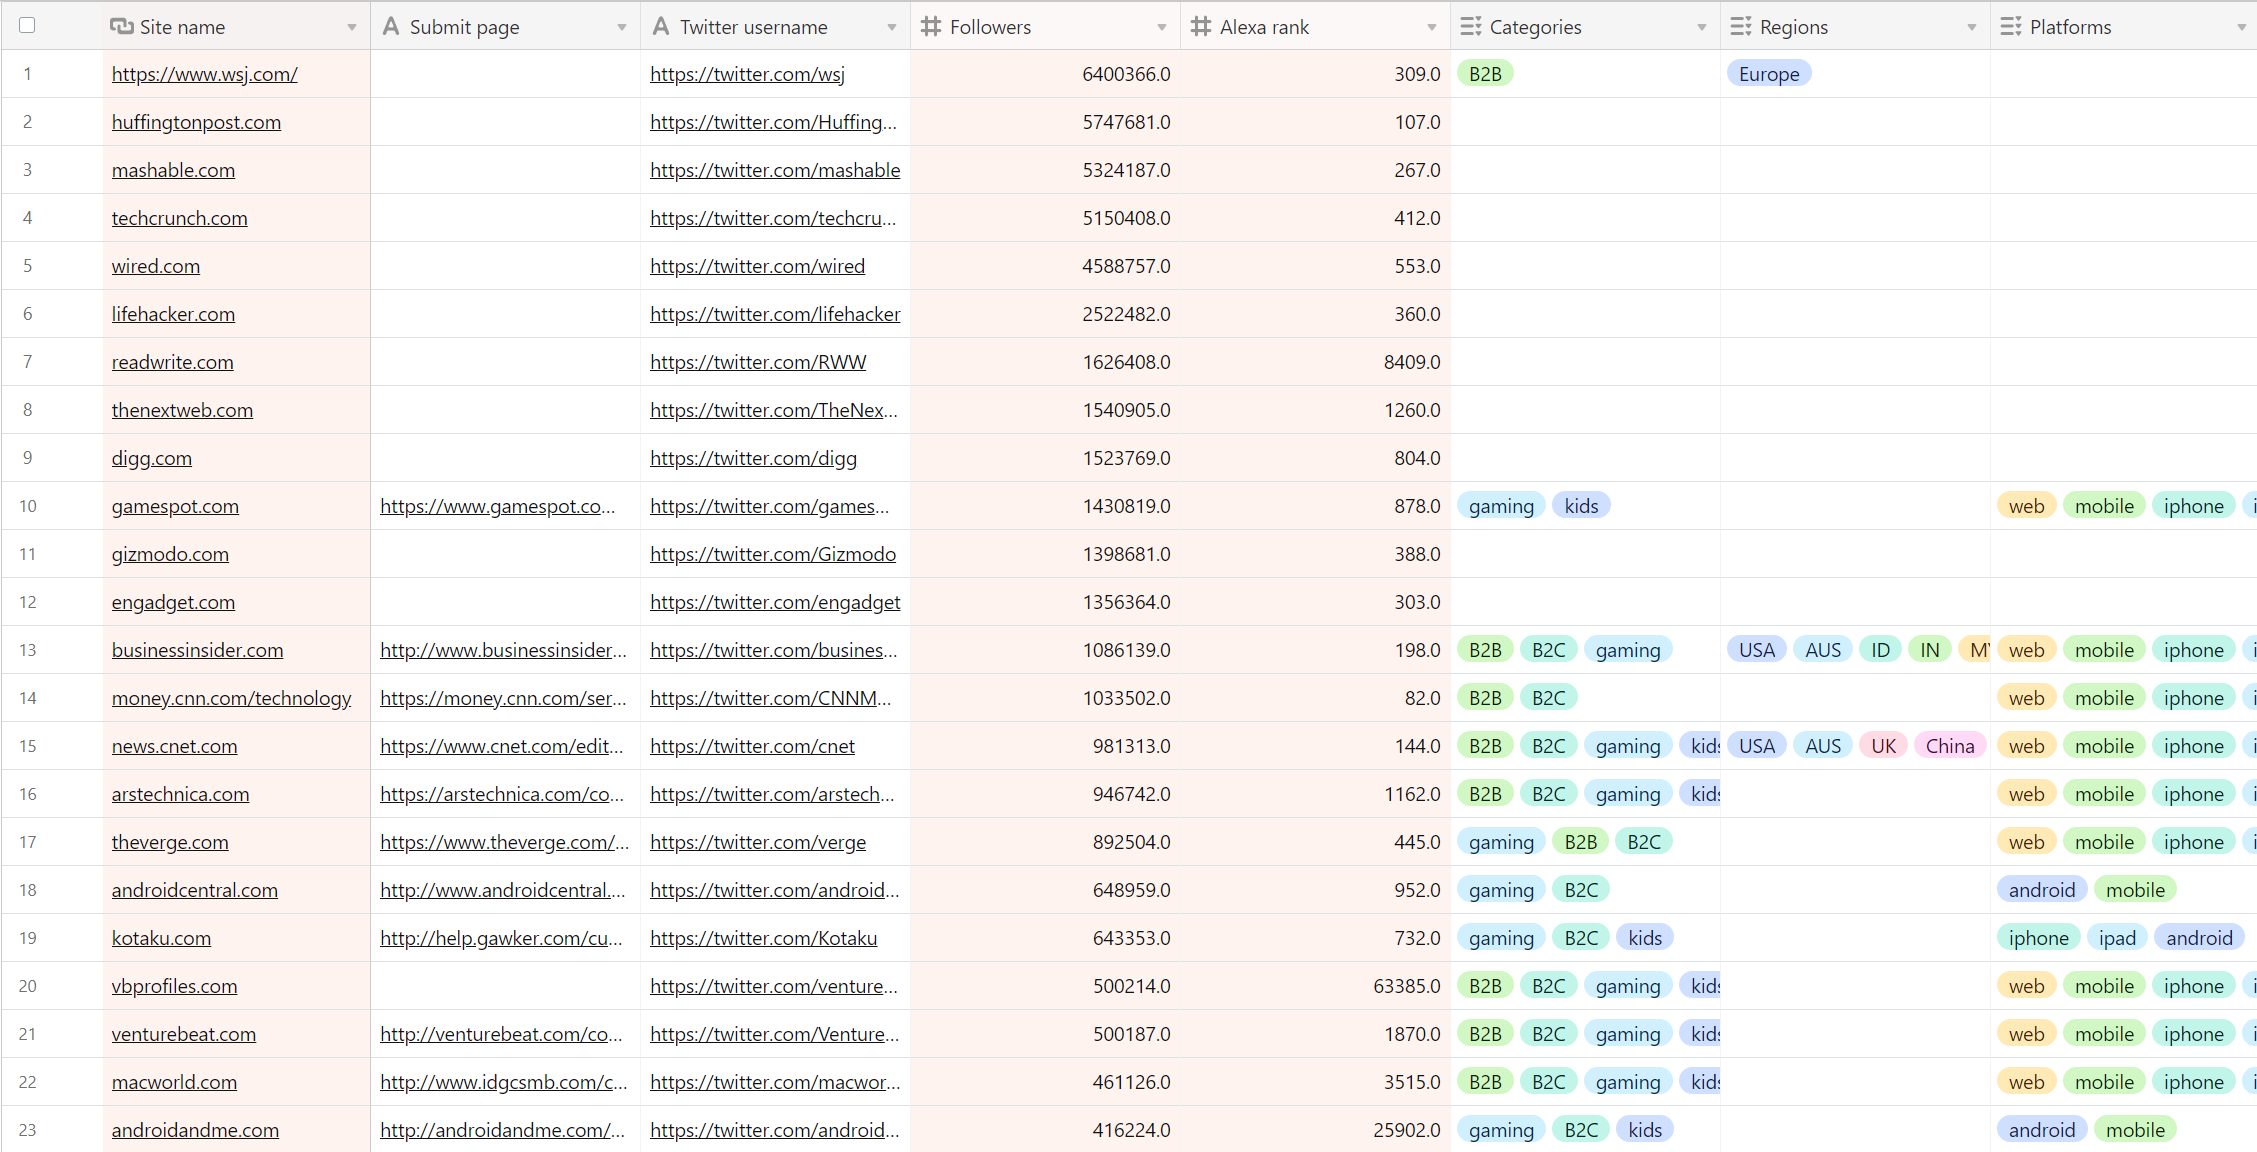Open the techcrunch.com site link
The height and width of the screenshot is (1152, 2257).
179,218
